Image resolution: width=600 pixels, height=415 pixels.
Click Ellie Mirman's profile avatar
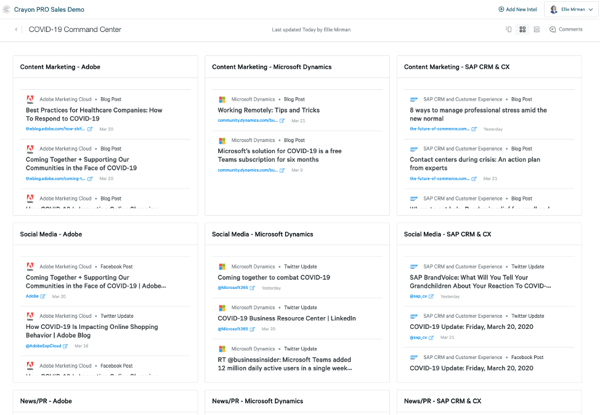554,9
